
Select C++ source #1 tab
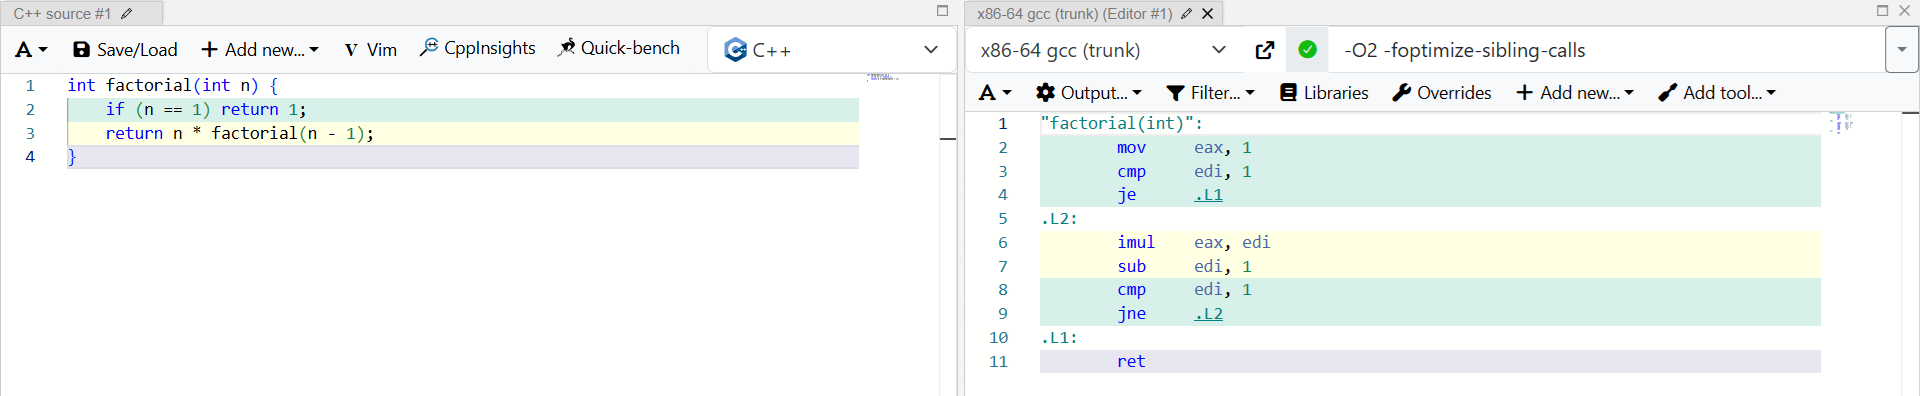tap(62, 14)
